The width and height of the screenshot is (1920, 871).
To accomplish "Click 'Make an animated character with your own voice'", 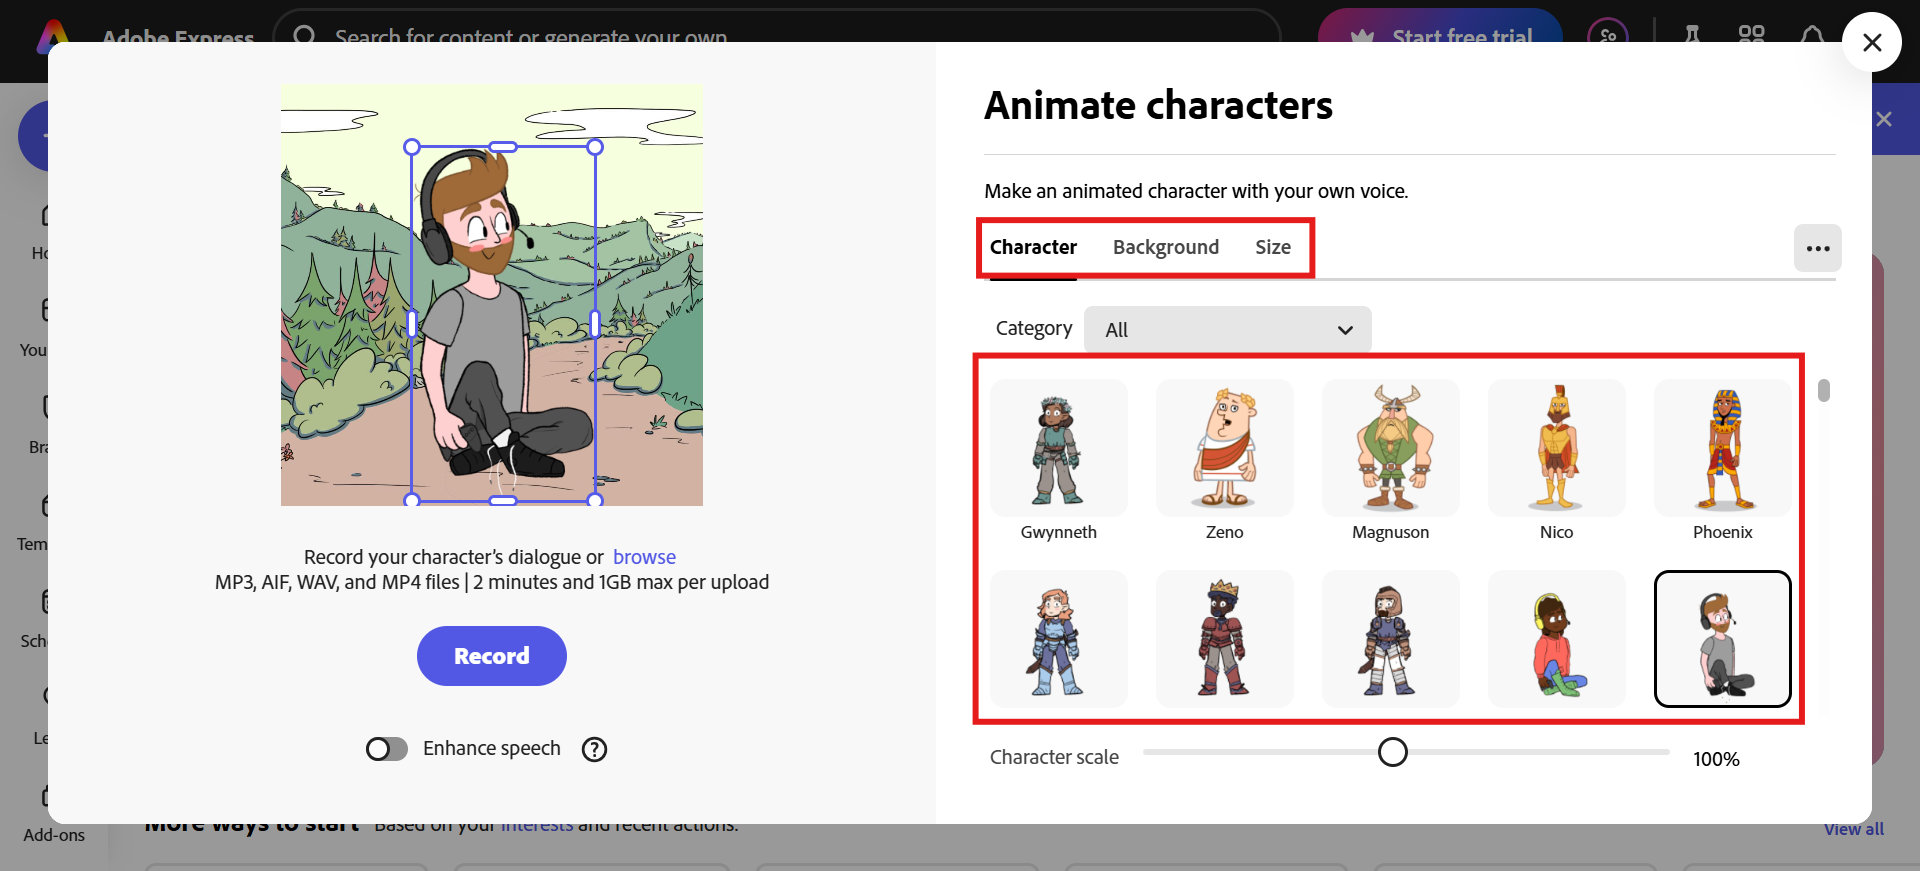I will (1196, 191).
